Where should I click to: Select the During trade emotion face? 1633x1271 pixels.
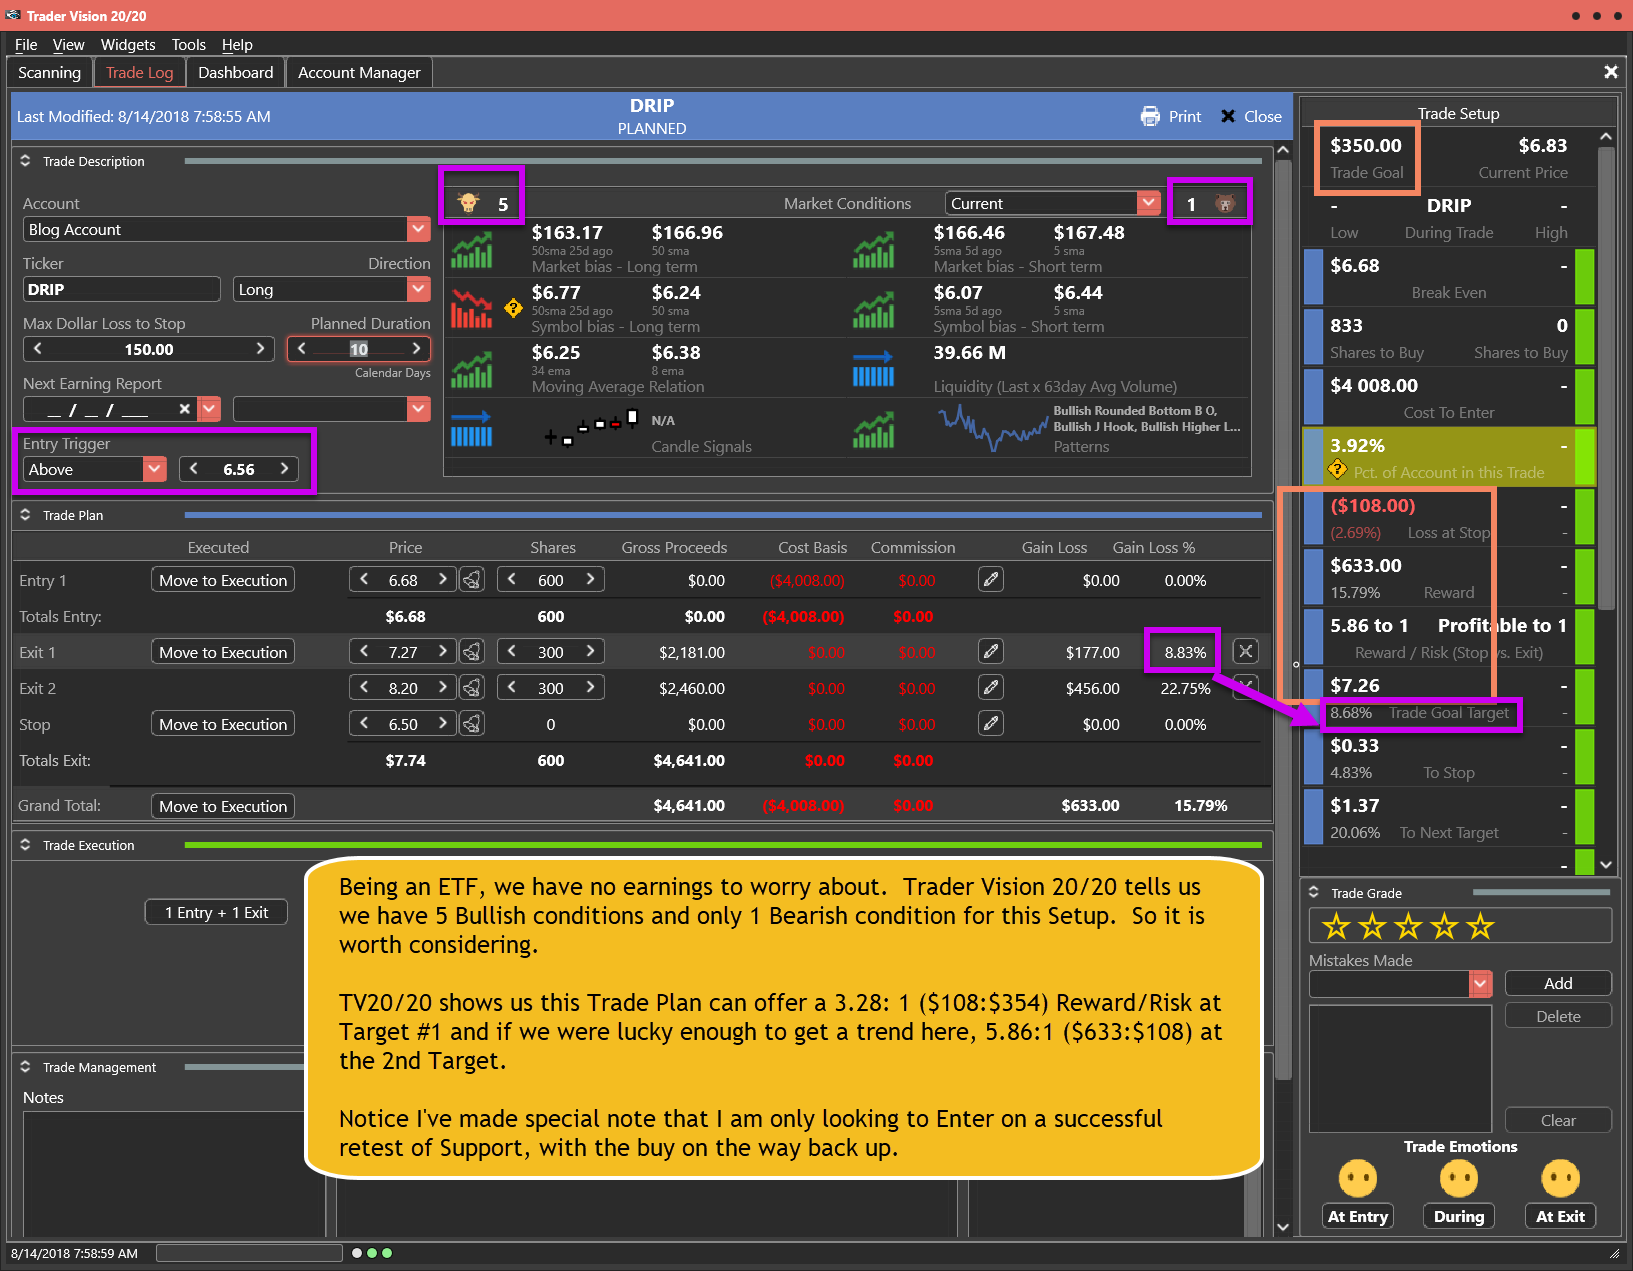[x=1459, y=1178]
